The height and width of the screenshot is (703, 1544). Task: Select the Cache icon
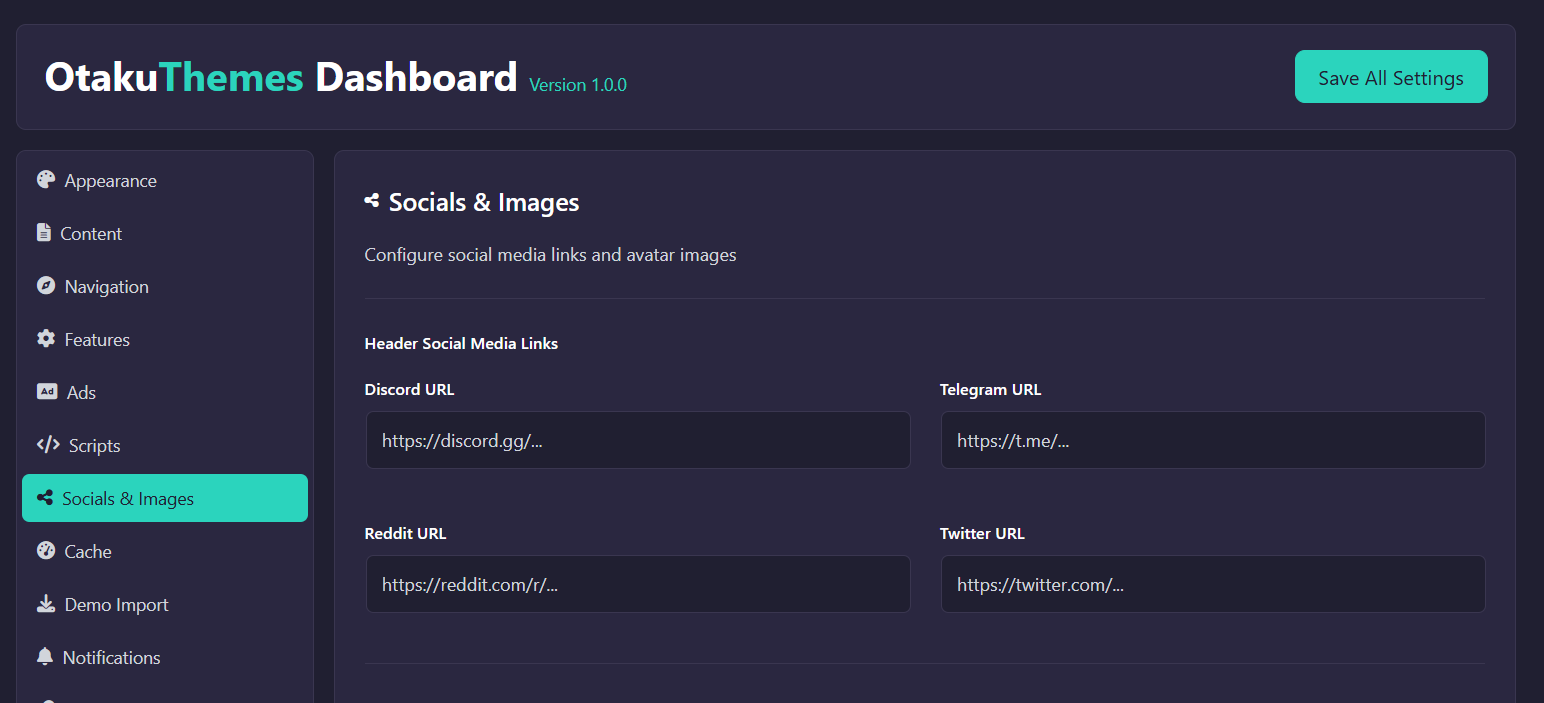tap(46, 551)
